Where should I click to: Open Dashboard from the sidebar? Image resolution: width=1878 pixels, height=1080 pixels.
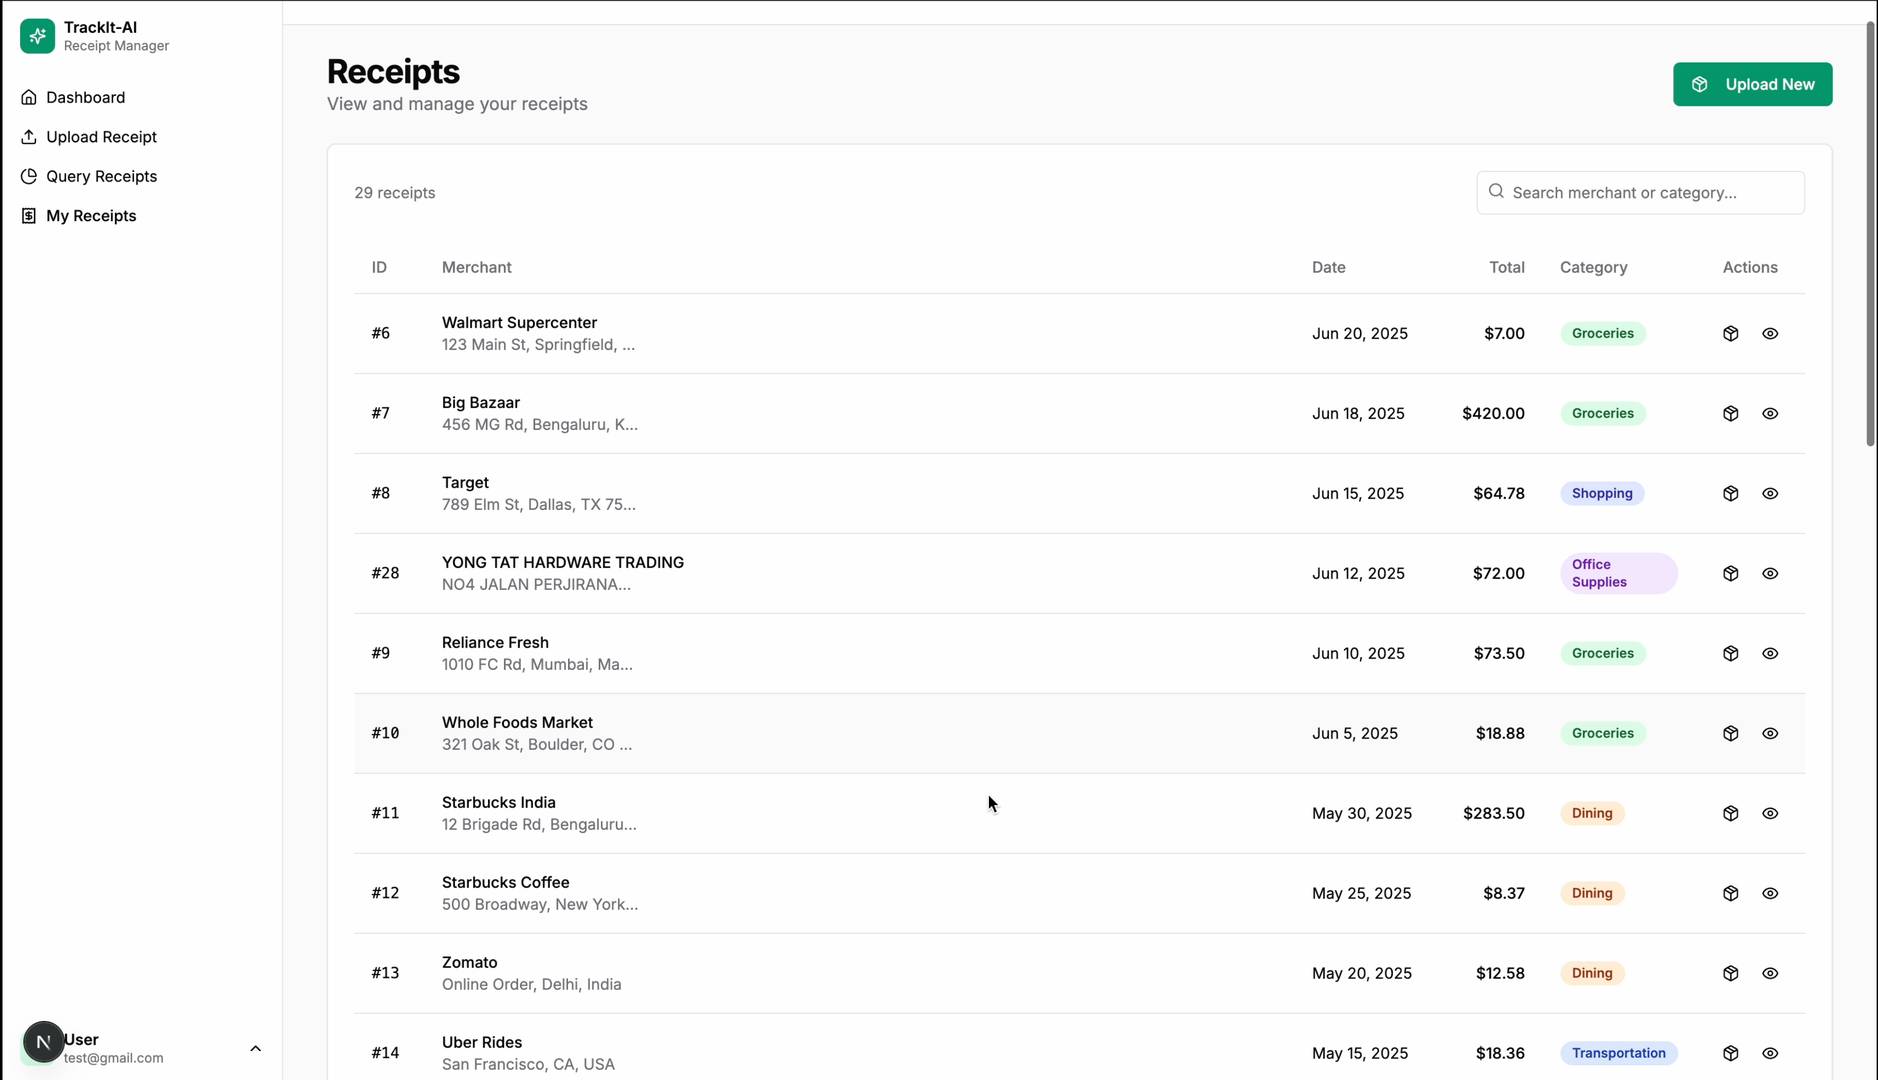pyautogui.click(x=85, y=97)
